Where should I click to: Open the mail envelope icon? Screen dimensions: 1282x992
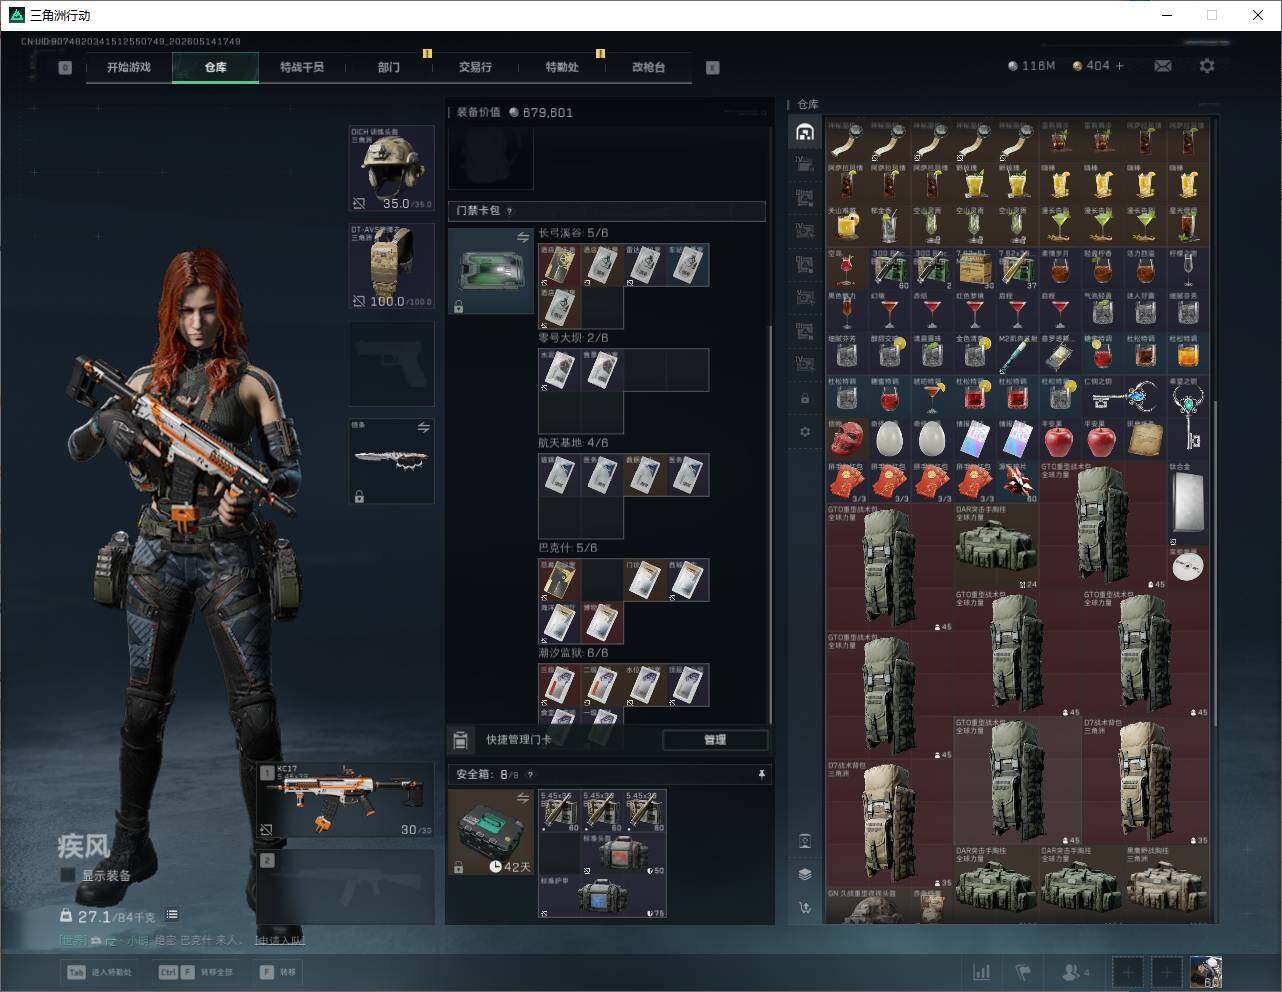(1163, 66)
